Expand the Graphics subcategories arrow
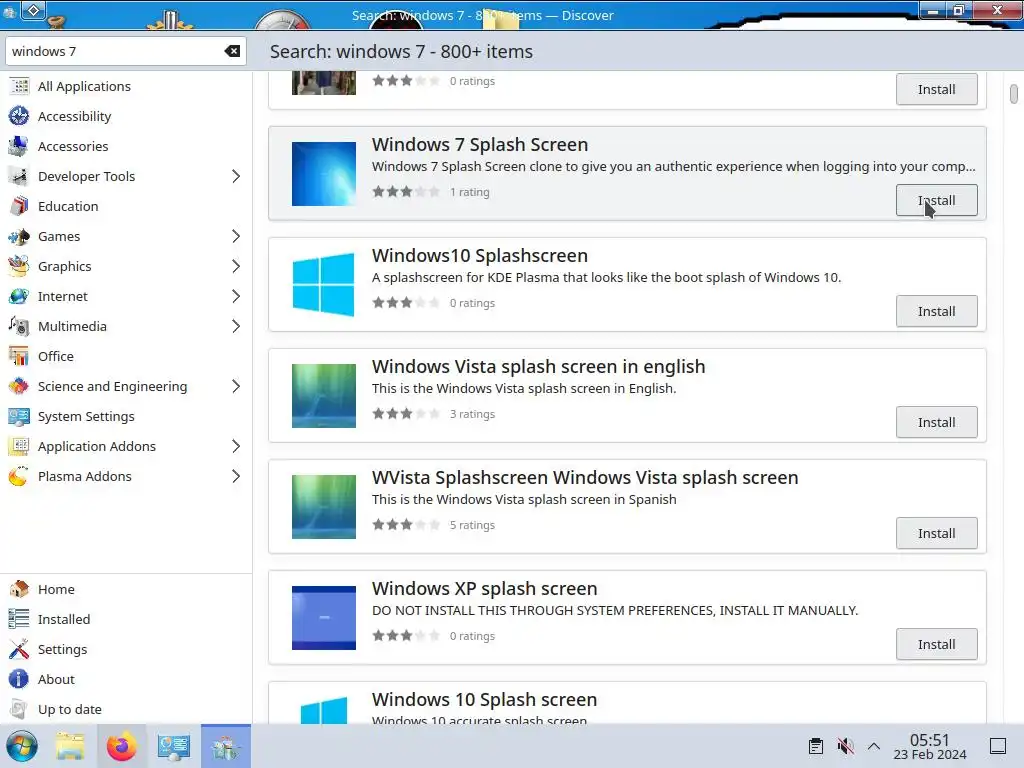The height and width of the screenshot is (768, 1024). [236, 266]
